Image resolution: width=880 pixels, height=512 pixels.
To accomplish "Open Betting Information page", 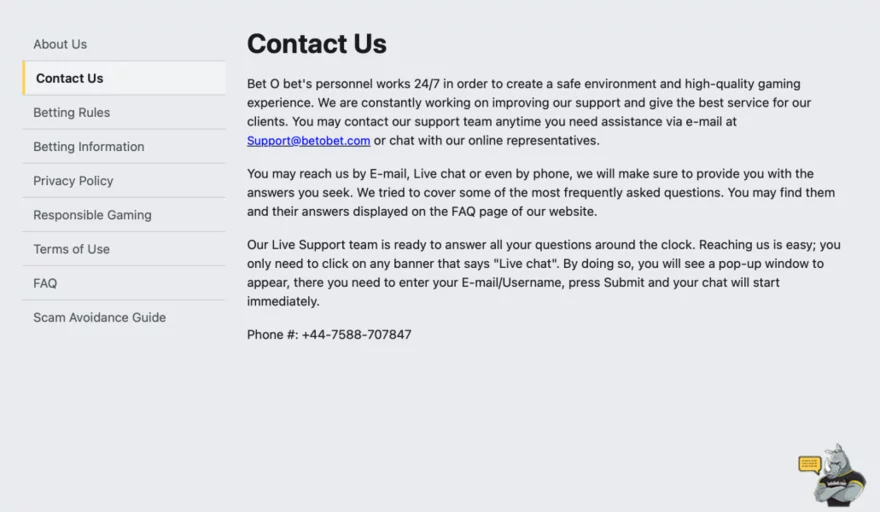I will click(123, 147).
